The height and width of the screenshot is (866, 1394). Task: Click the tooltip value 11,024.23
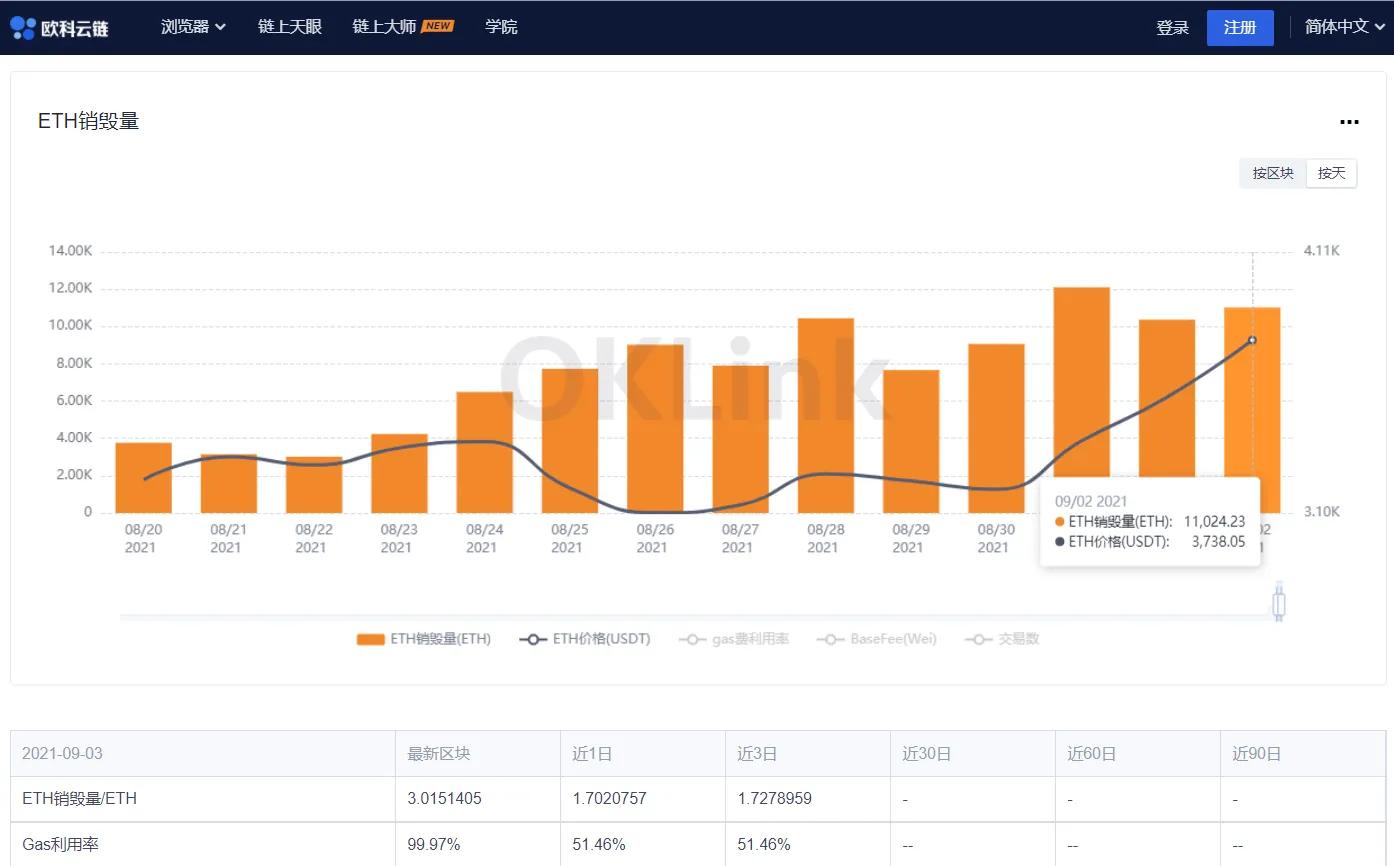click(1214, 521)
